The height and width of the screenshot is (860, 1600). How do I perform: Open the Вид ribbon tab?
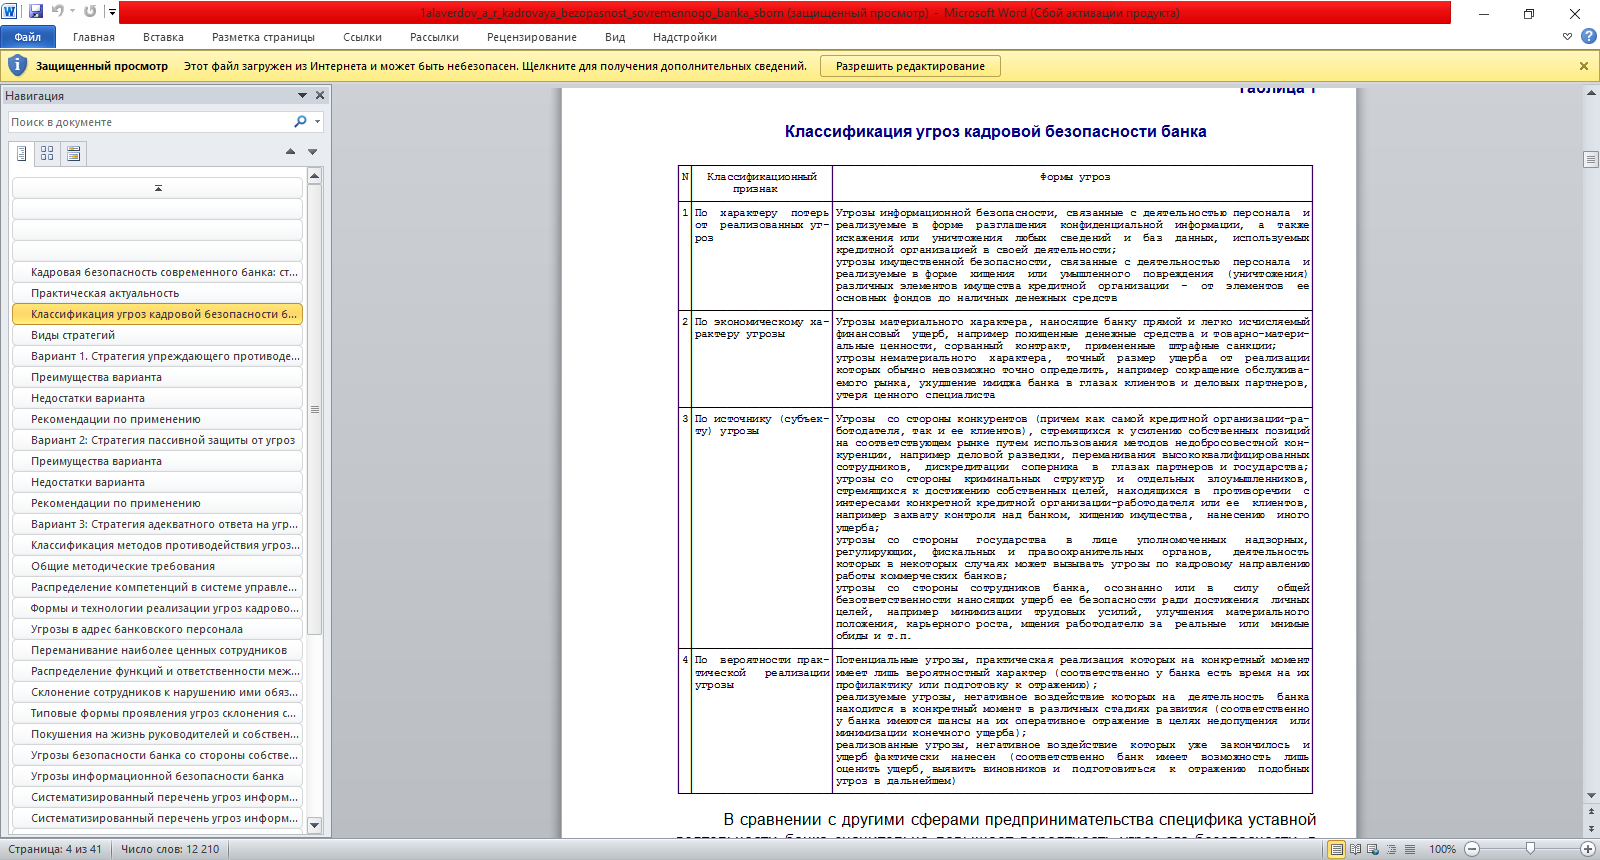[615, 37]
